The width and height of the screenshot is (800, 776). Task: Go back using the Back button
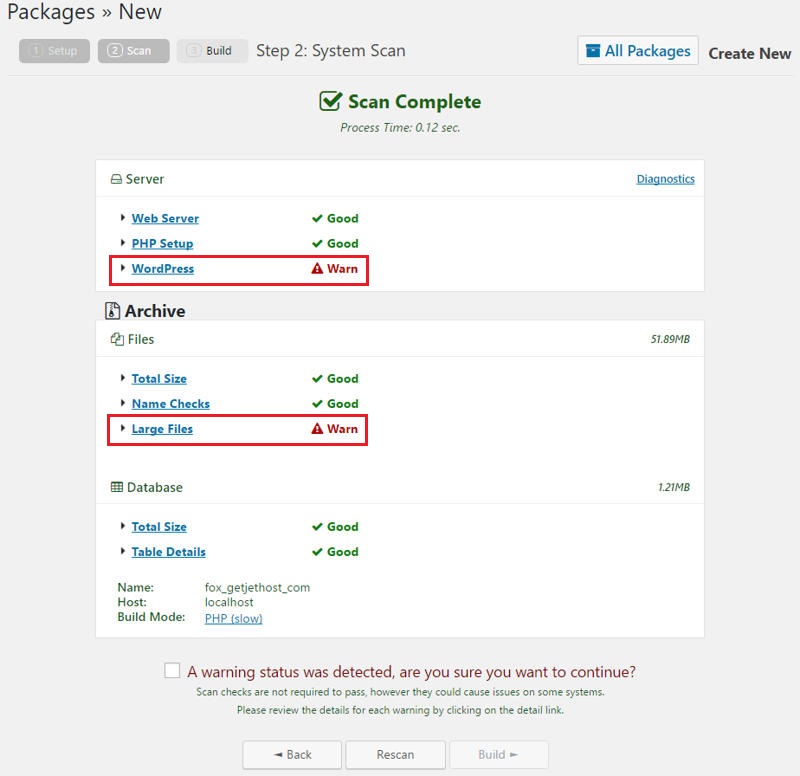(x=292, y=754)
